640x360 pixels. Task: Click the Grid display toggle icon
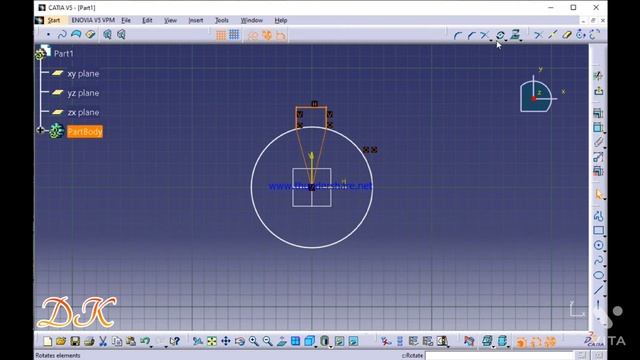pos(221,35)
